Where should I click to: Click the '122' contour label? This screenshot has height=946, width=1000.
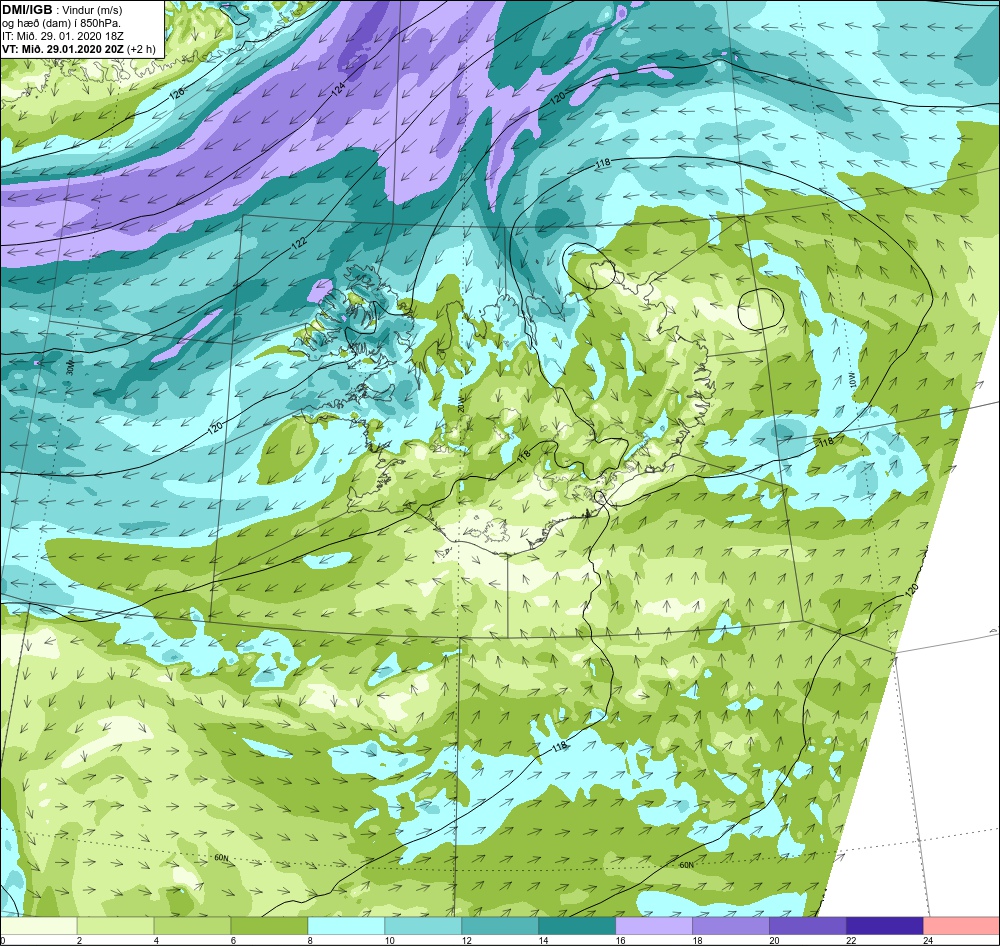pos(300,243)
